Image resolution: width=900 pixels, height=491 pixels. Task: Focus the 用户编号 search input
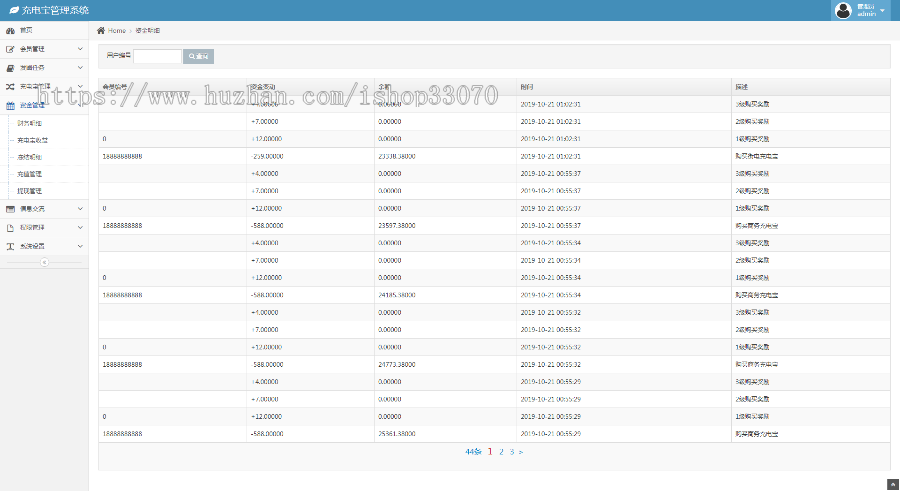click(x=157, y=56)
